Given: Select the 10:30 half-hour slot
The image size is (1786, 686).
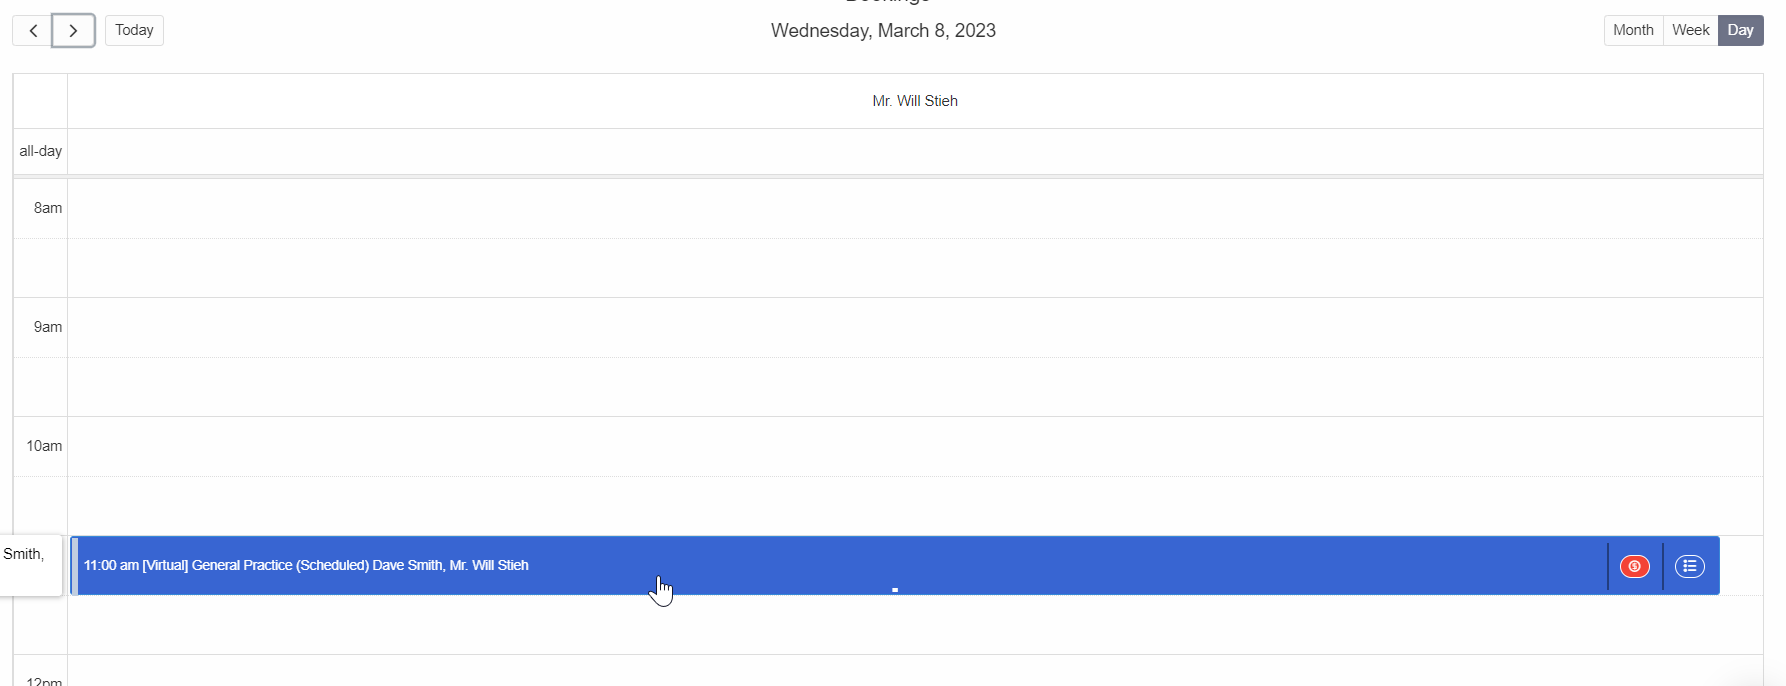Looking at the screenshot, I should click(x=915, y=506).
